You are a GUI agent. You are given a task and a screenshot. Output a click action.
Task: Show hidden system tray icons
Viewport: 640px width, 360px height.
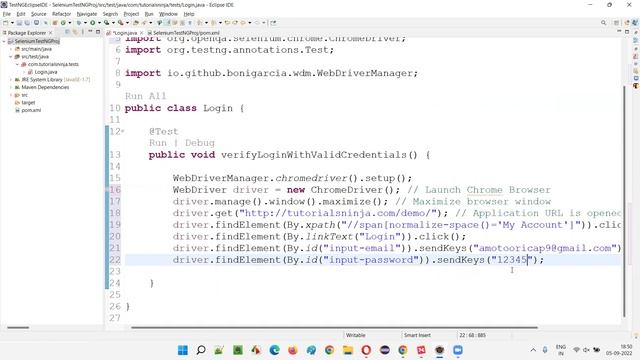pyautogui.click(x=533, y=350)
